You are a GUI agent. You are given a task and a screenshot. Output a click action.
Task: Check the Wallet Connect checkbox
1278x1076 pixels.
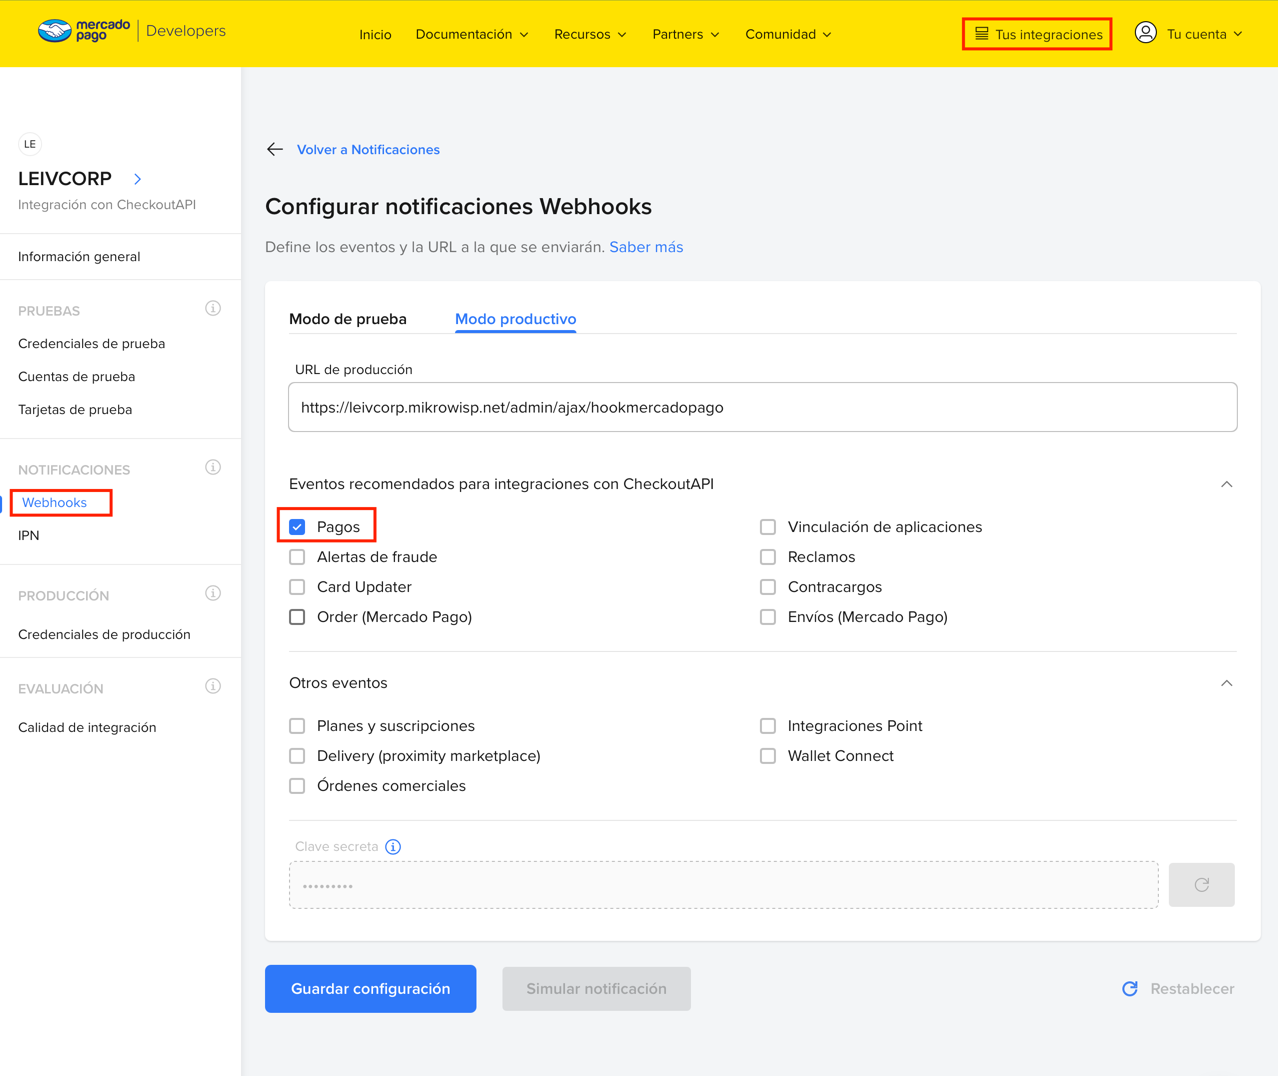[x=768, y=756]
